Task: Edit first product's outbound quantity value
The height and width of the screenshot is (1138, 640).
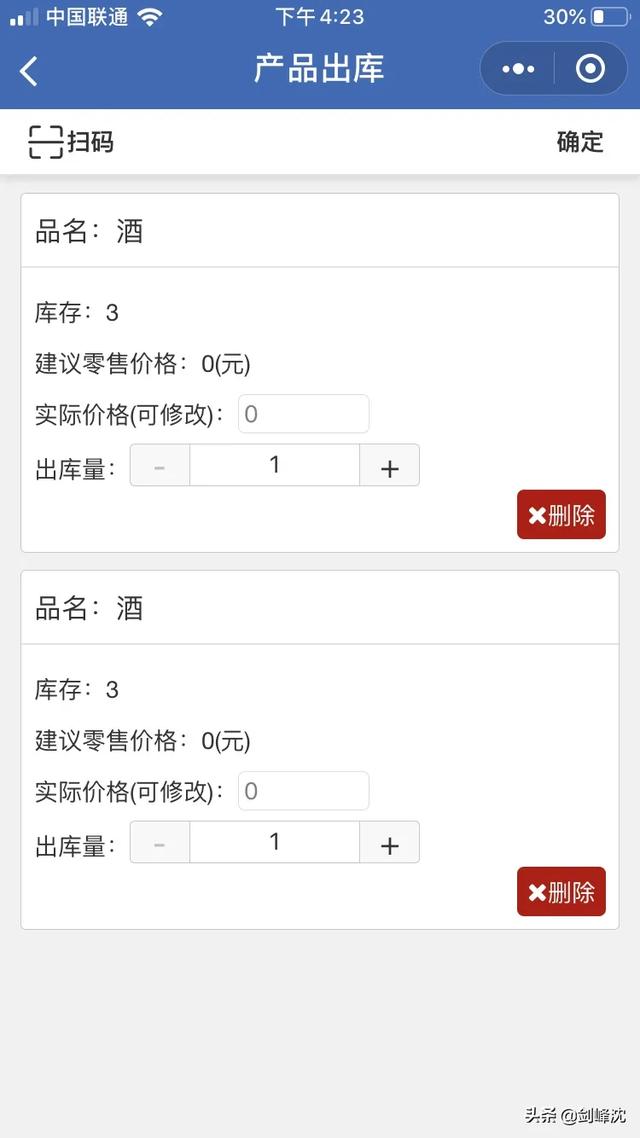Action: 274,466
